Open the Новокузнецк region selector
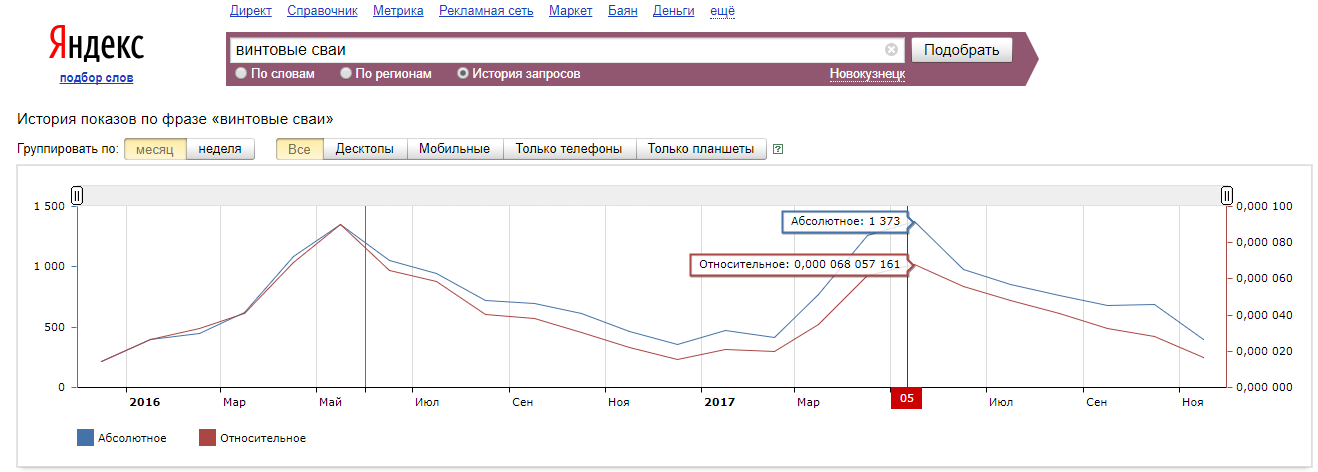Image resolution: width=1318 pixels, height=472 pixels. [867, 74]
